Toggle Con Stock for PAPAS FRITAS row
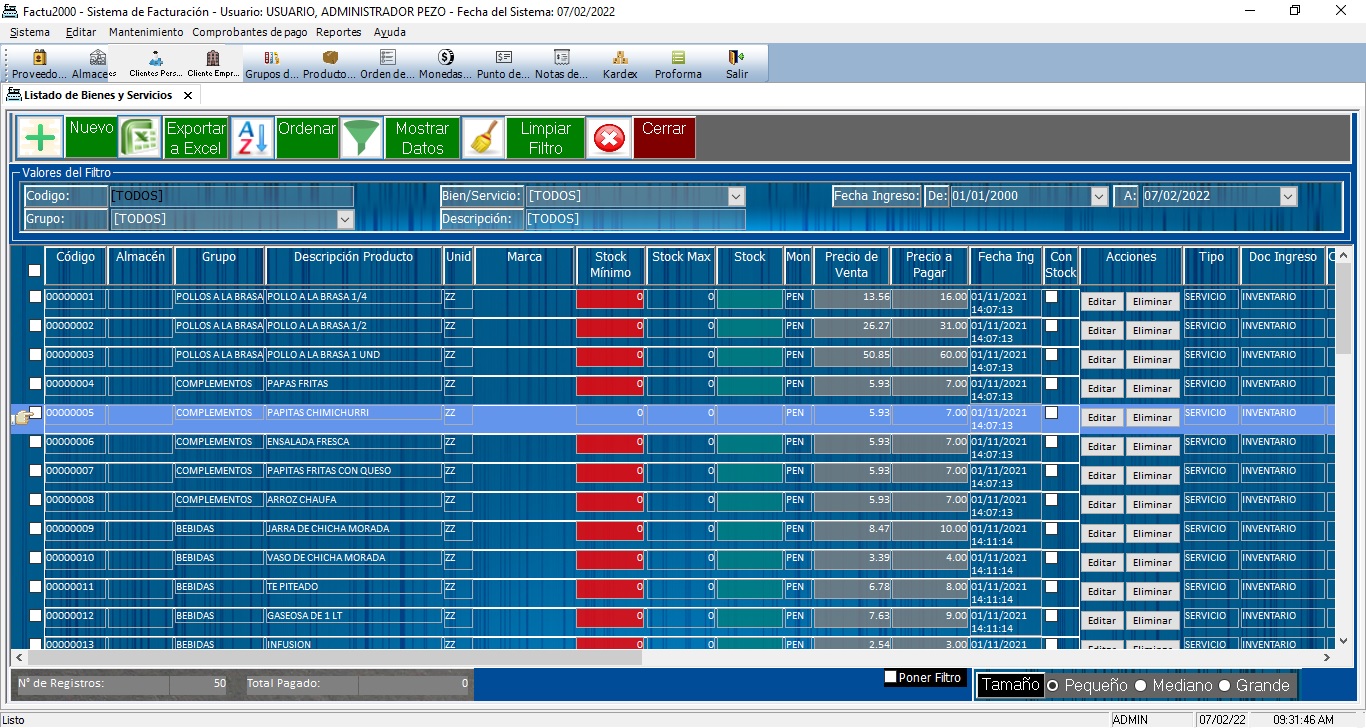 point(1051,384)
